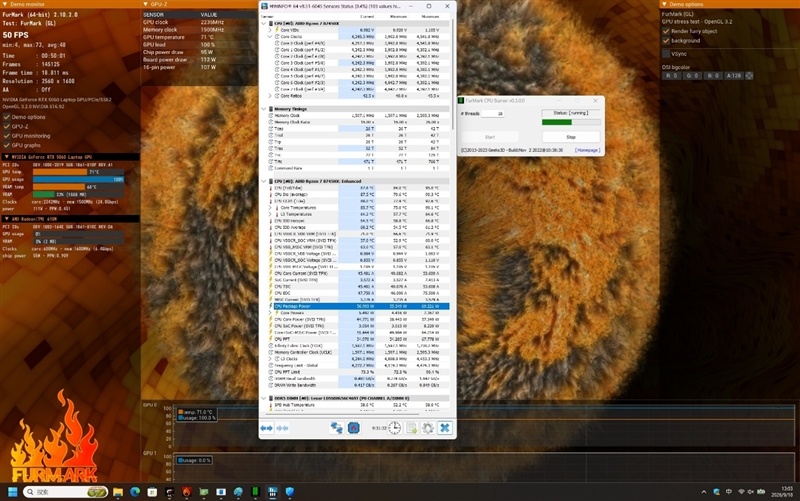Click the green CPU Burner taskbar icon
Image resolution: width=800 pixels, height=501 pixels.
[255, 492]
